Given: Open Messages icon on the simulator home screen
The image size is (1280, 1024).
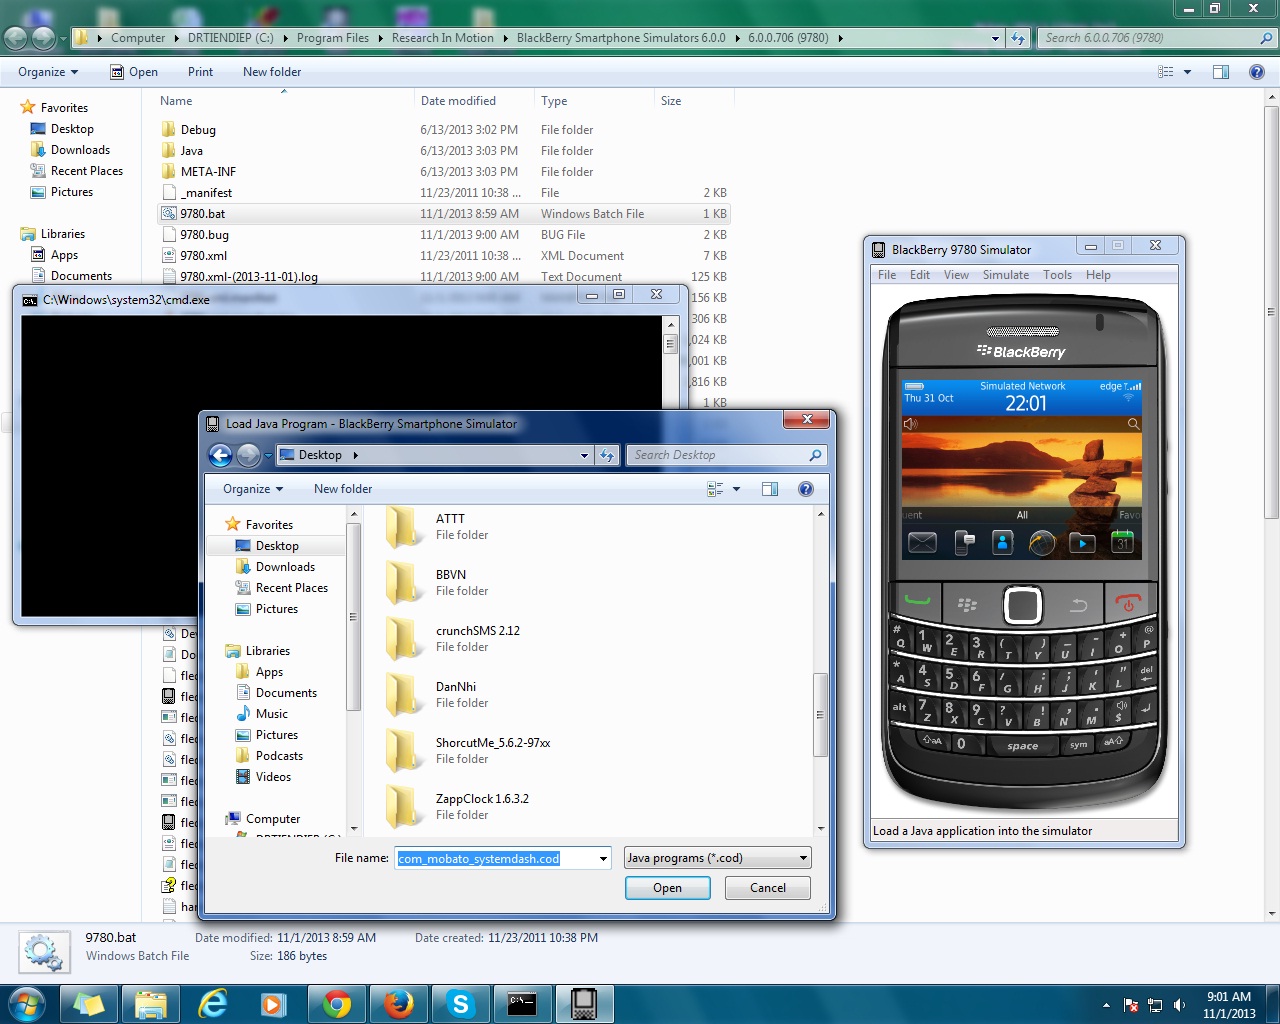Looking at the screenshot, I should tap(922, 543).
